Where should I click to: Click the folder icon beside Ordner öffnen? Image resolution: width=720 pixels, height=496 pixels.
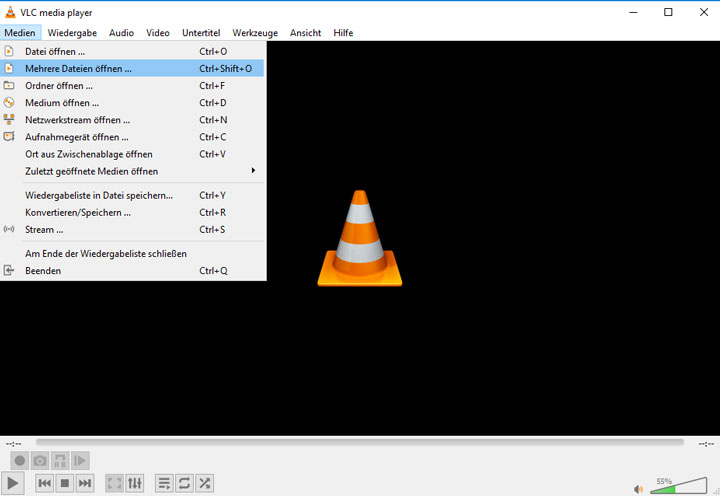9,85
